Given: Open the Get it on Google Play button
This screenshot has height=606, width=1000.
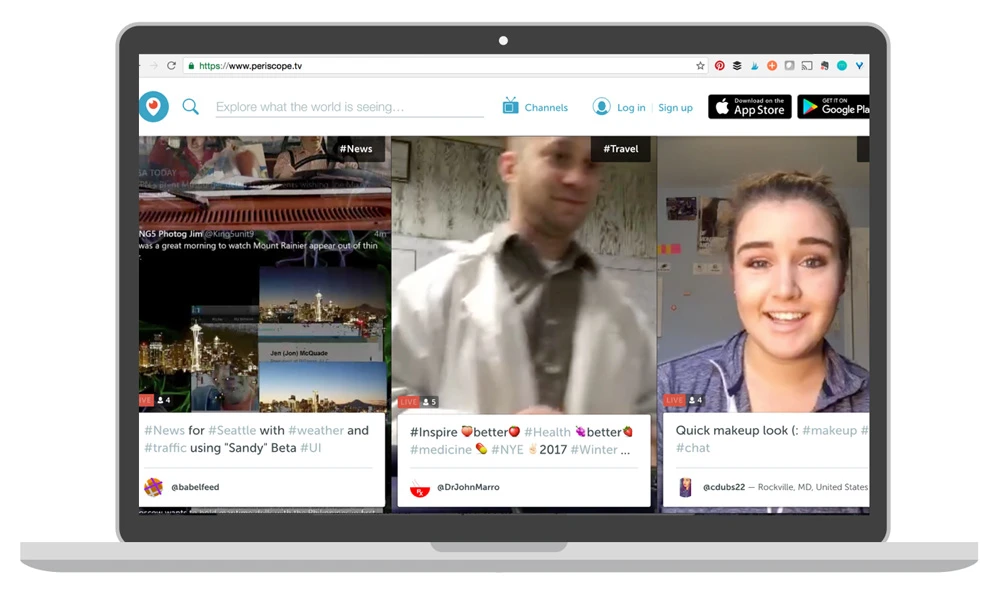Looking at the screenshot, I should pyautogui.click(x=834, y=107).
